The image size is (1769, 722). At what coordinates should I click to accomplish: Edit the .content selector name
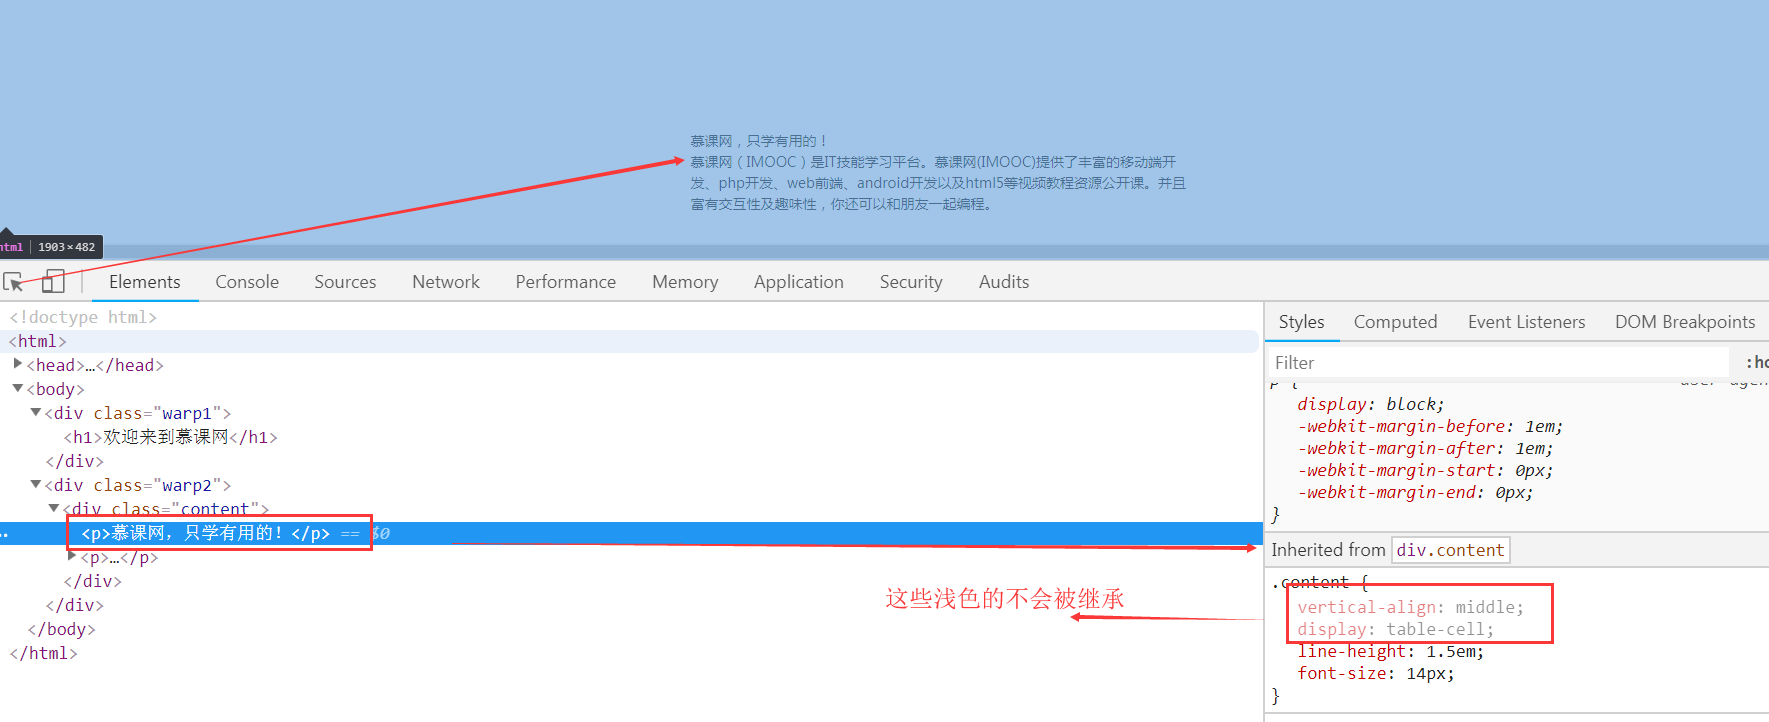tap(1310, 582)
